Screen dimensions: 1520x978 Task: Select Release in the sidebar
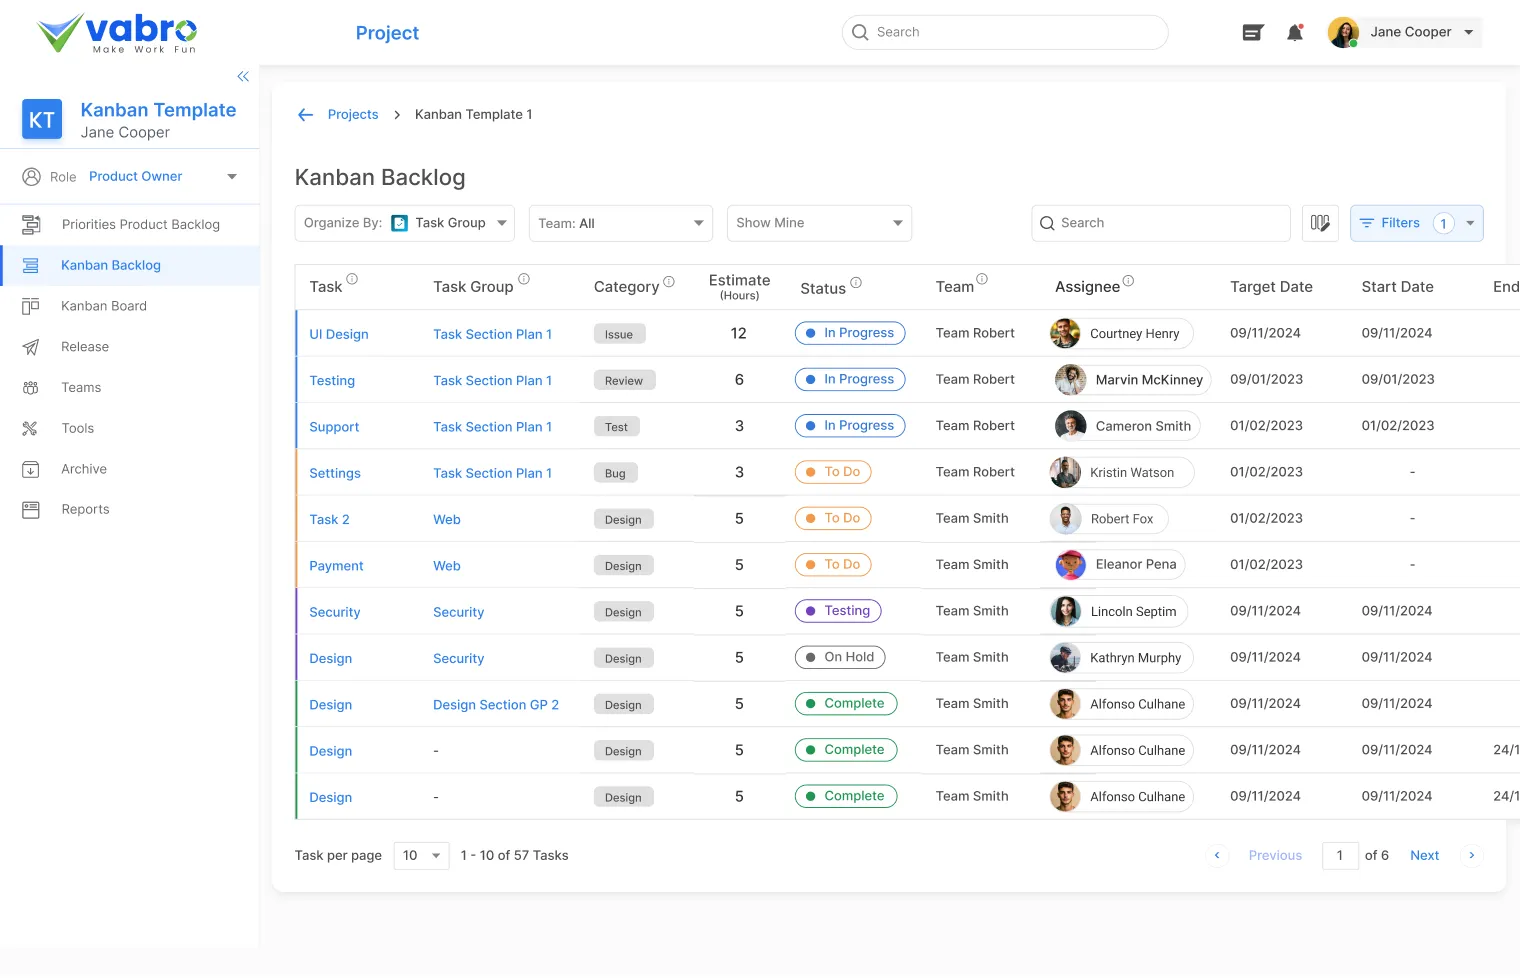85,347
